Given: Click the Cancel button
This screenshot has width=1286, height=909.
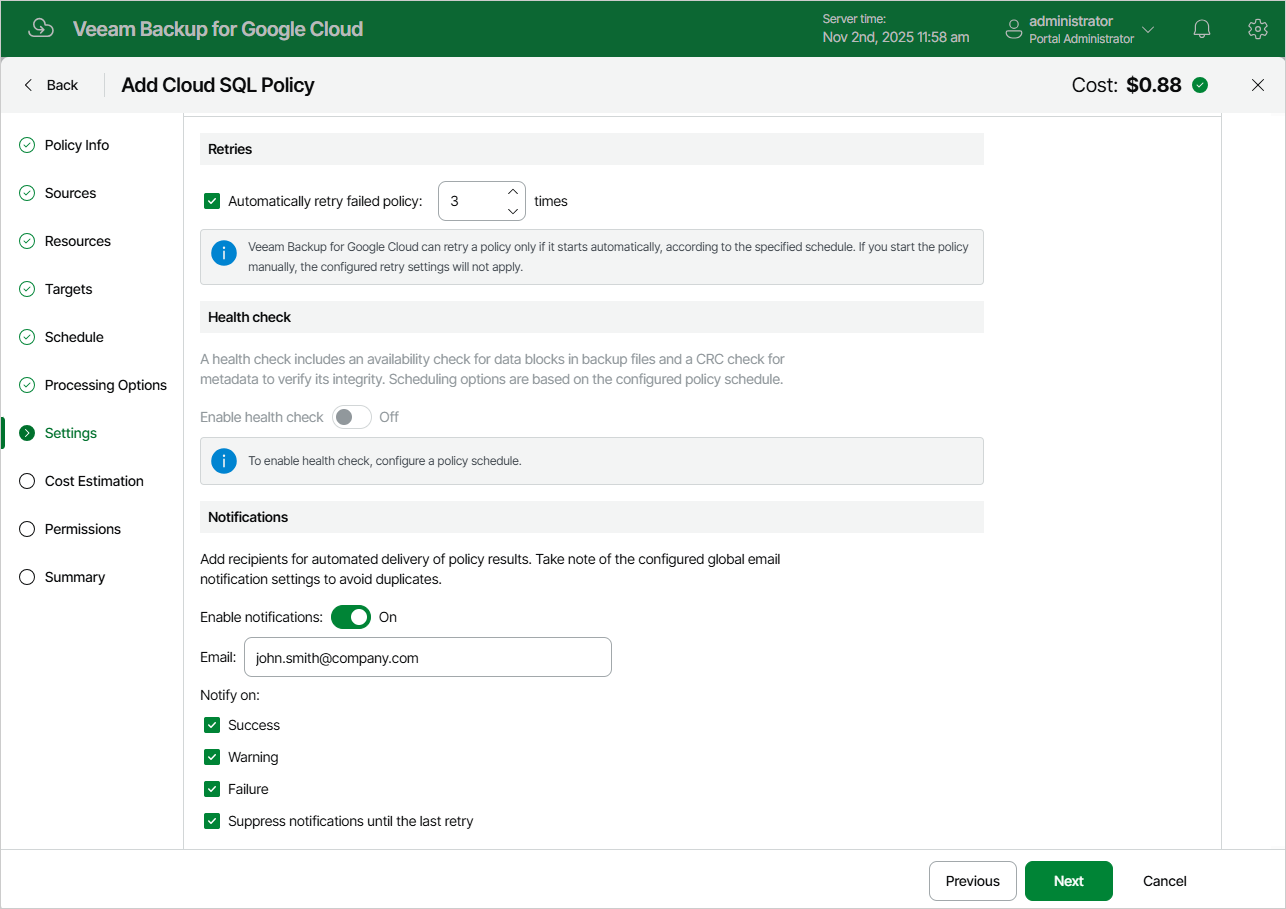Looking at the screenshot, I should 1165,881.
